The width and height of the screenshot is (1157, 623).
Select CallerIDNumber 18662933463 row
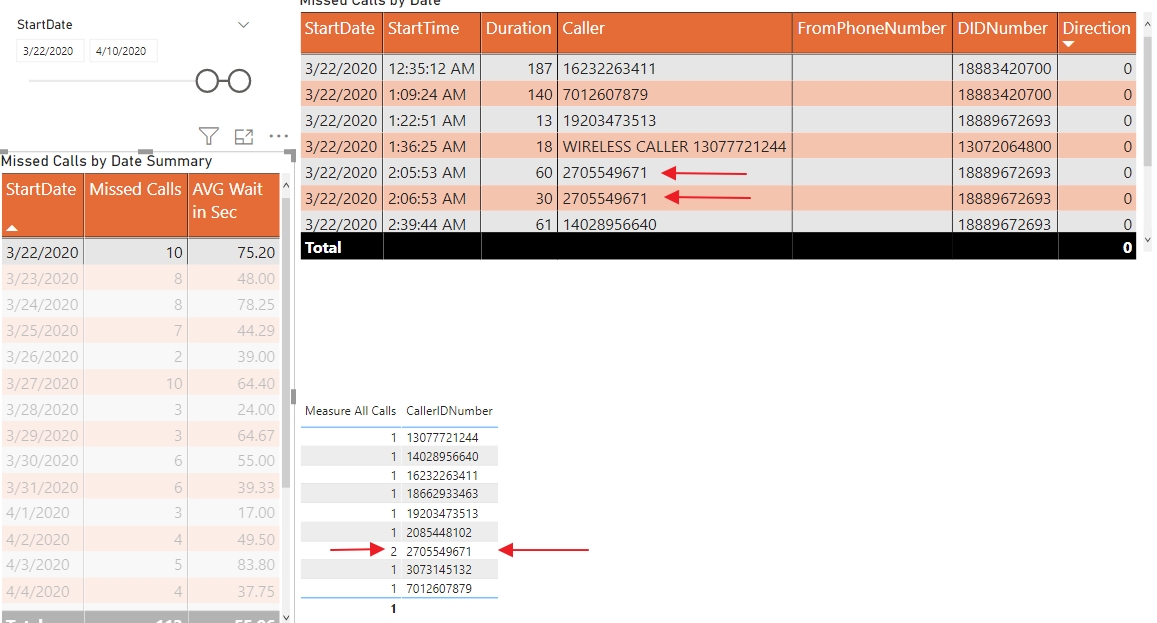point(399,493)
